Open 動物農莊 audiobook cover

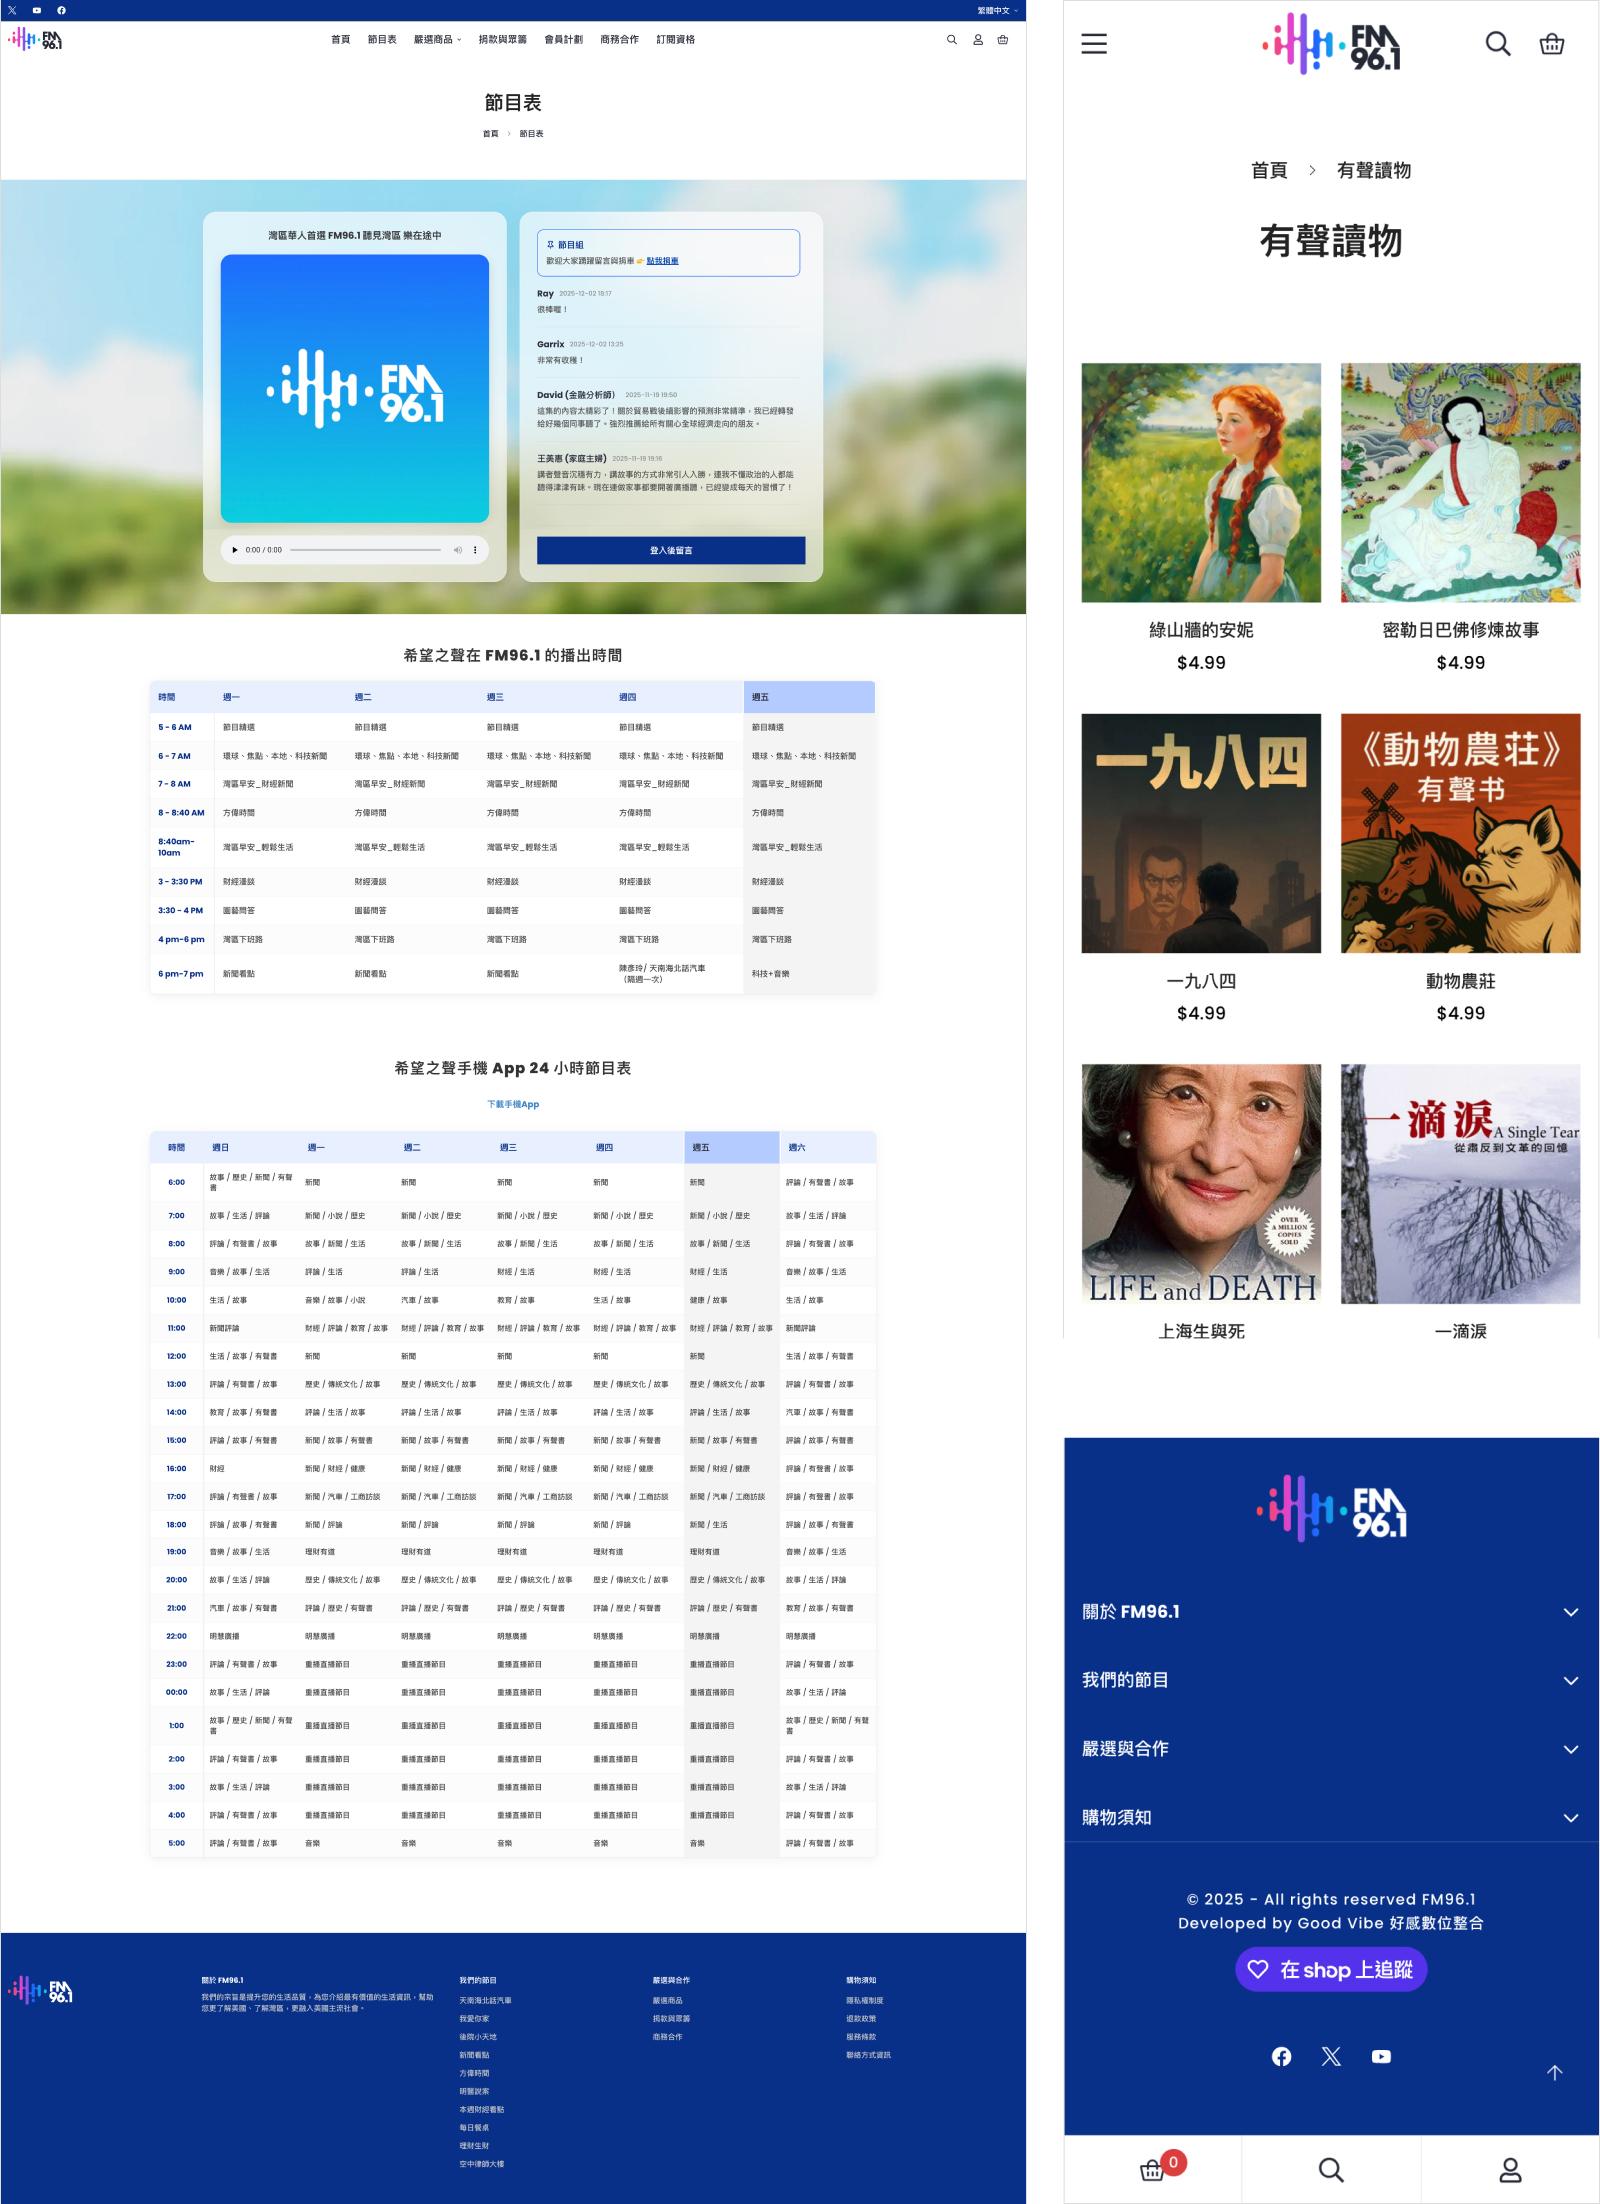pos(1461,833)
